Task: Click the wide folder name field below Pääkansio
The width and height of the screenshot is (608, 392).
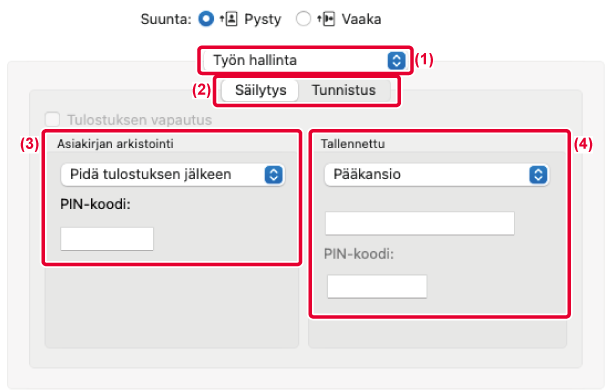Action: [x=420, y=223]
